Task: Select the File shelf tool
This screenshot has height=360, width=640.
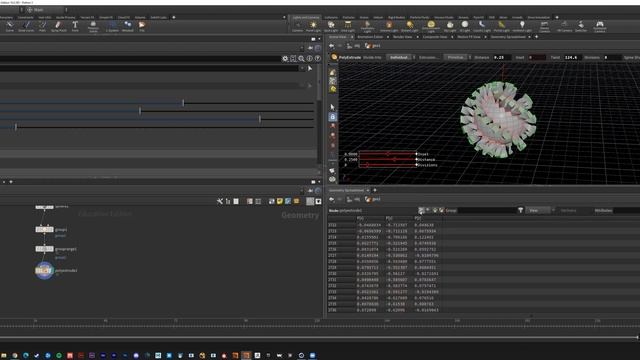Action: tap(142, 27)
